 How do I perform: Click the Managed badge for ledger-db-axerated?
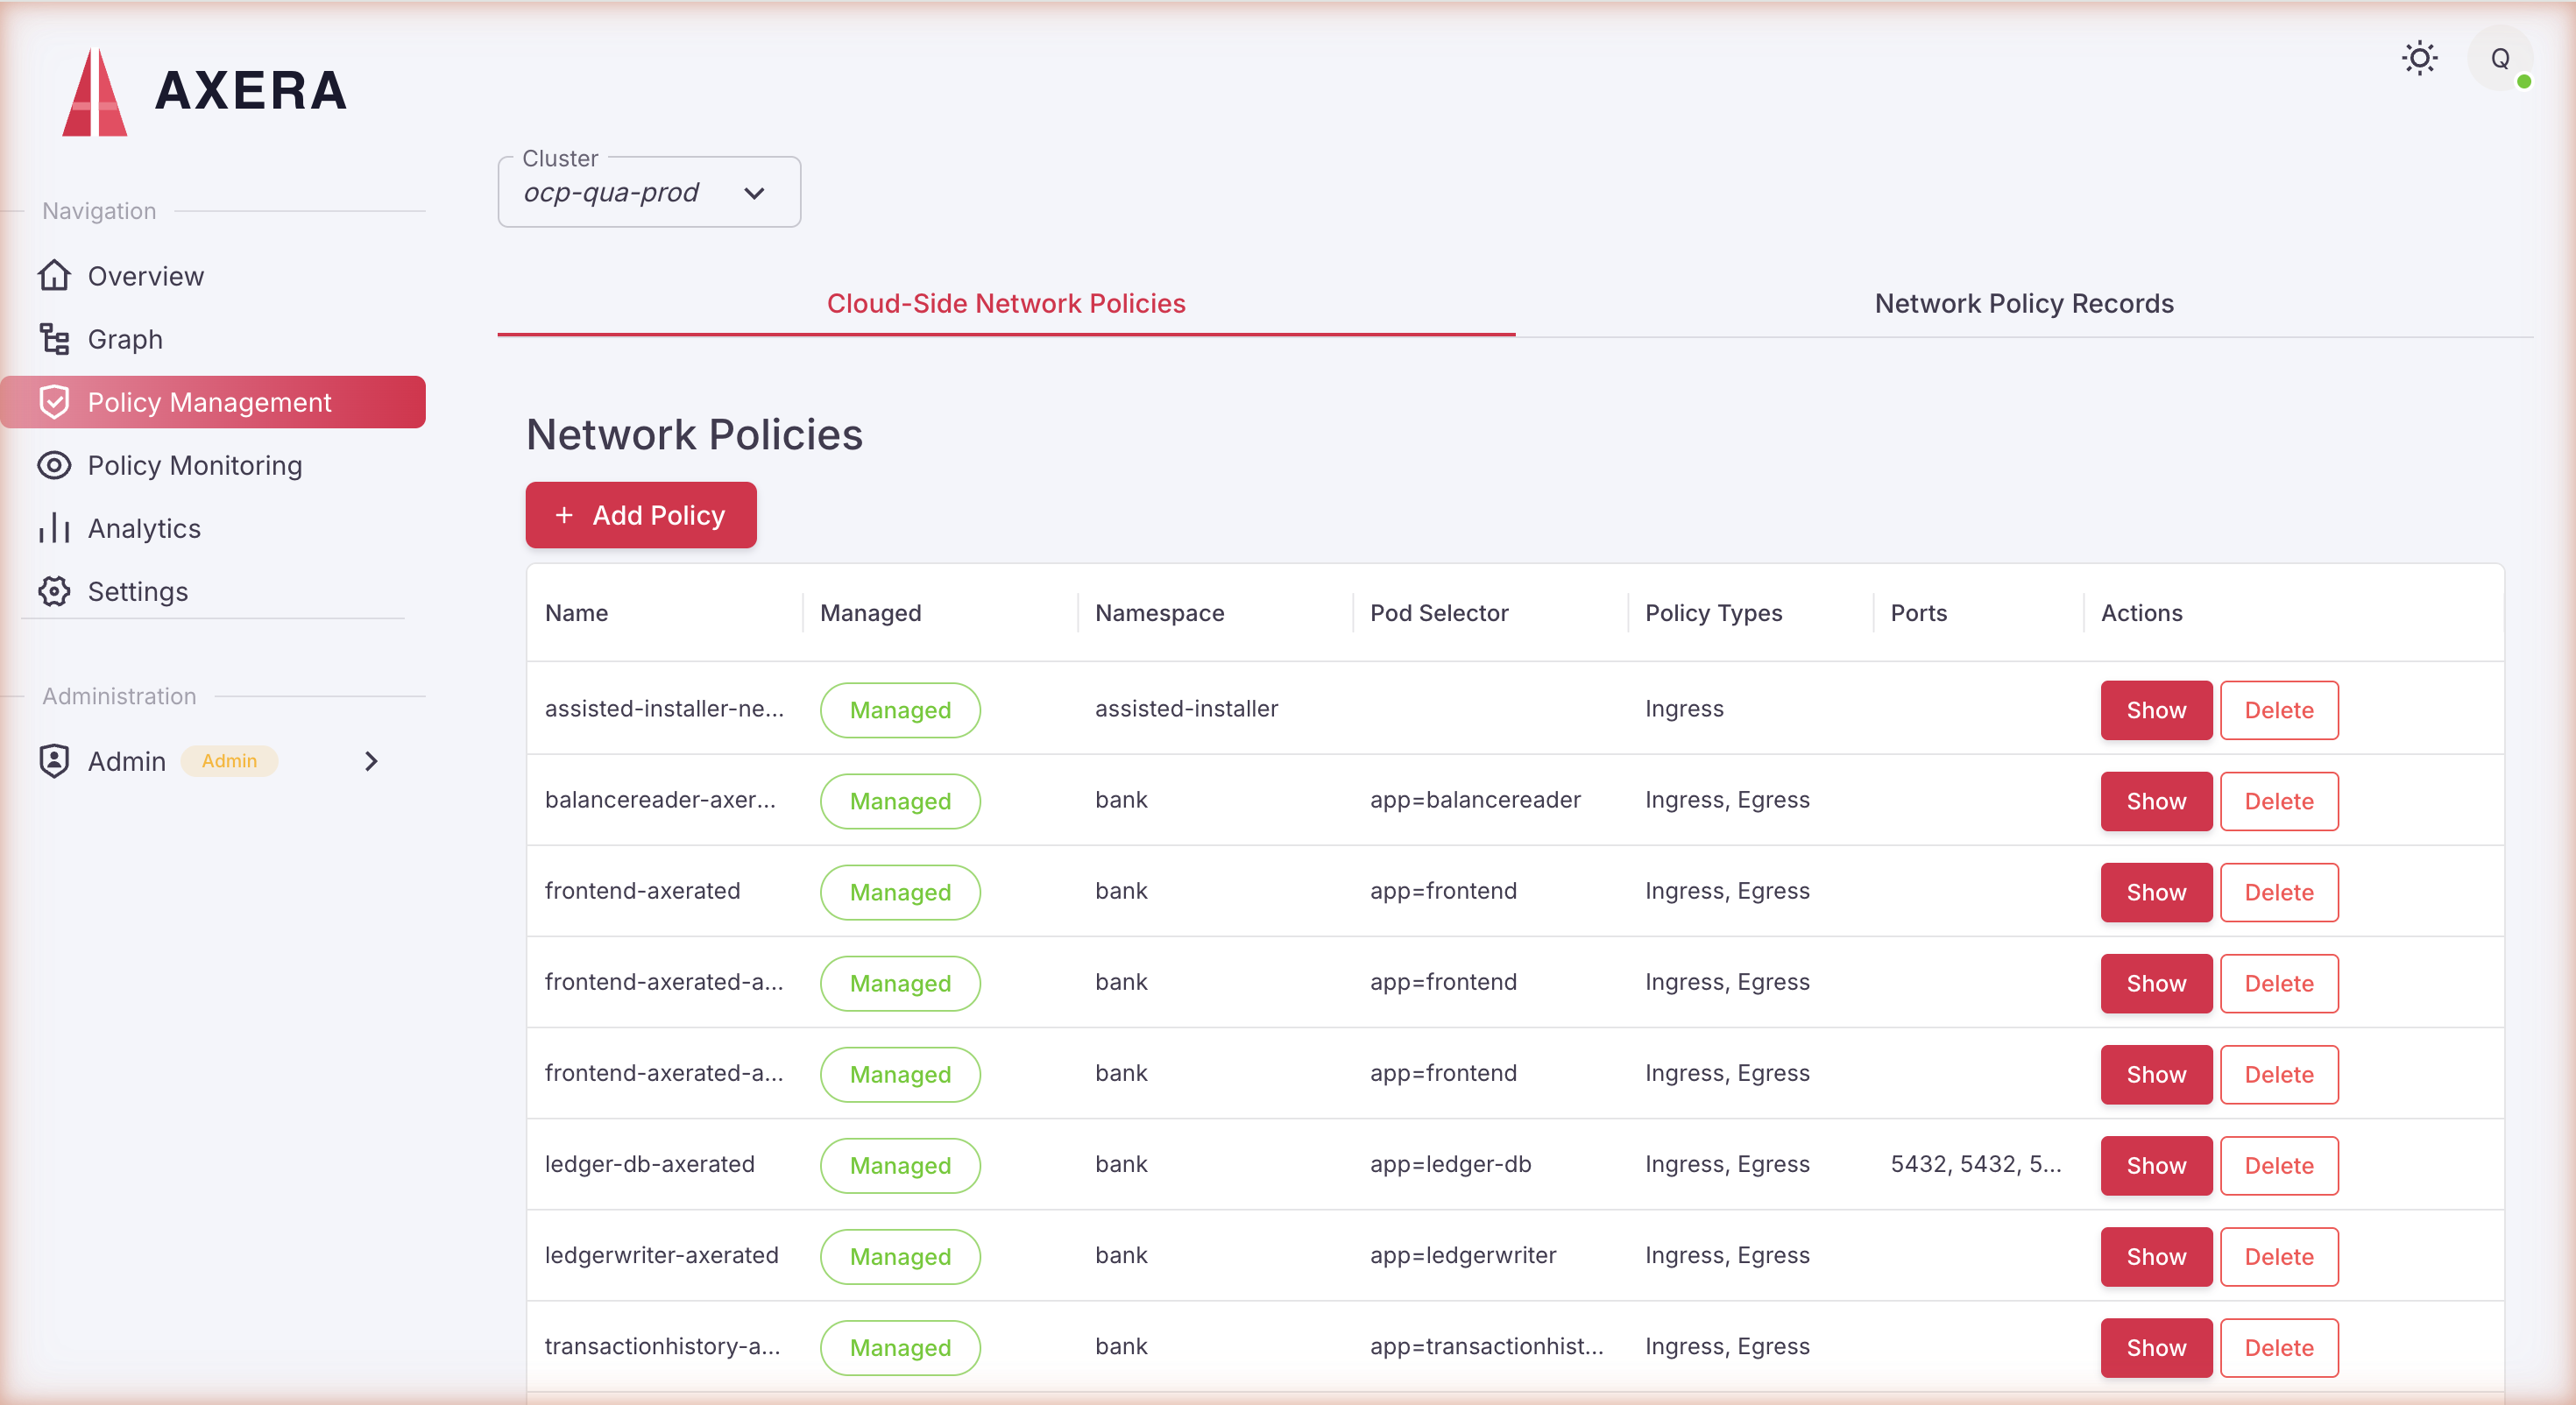pos(900,1165)
